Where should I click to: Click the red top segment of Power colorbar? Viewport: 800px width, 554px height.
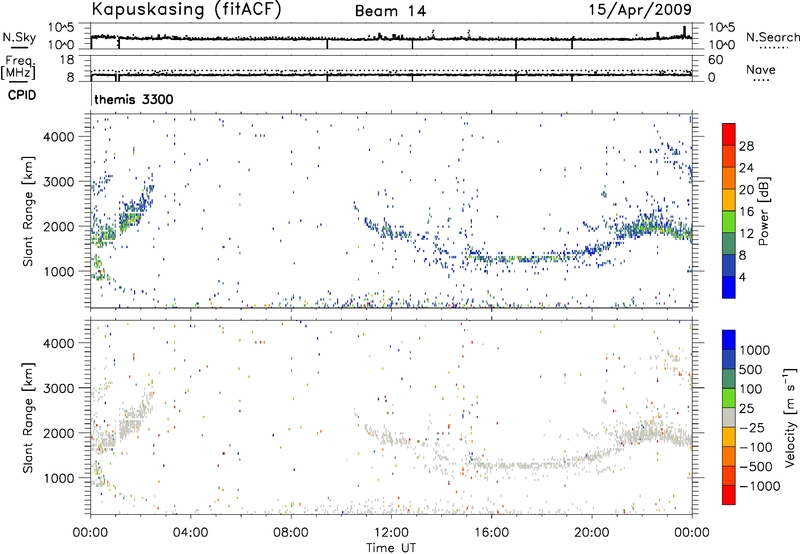729,134
